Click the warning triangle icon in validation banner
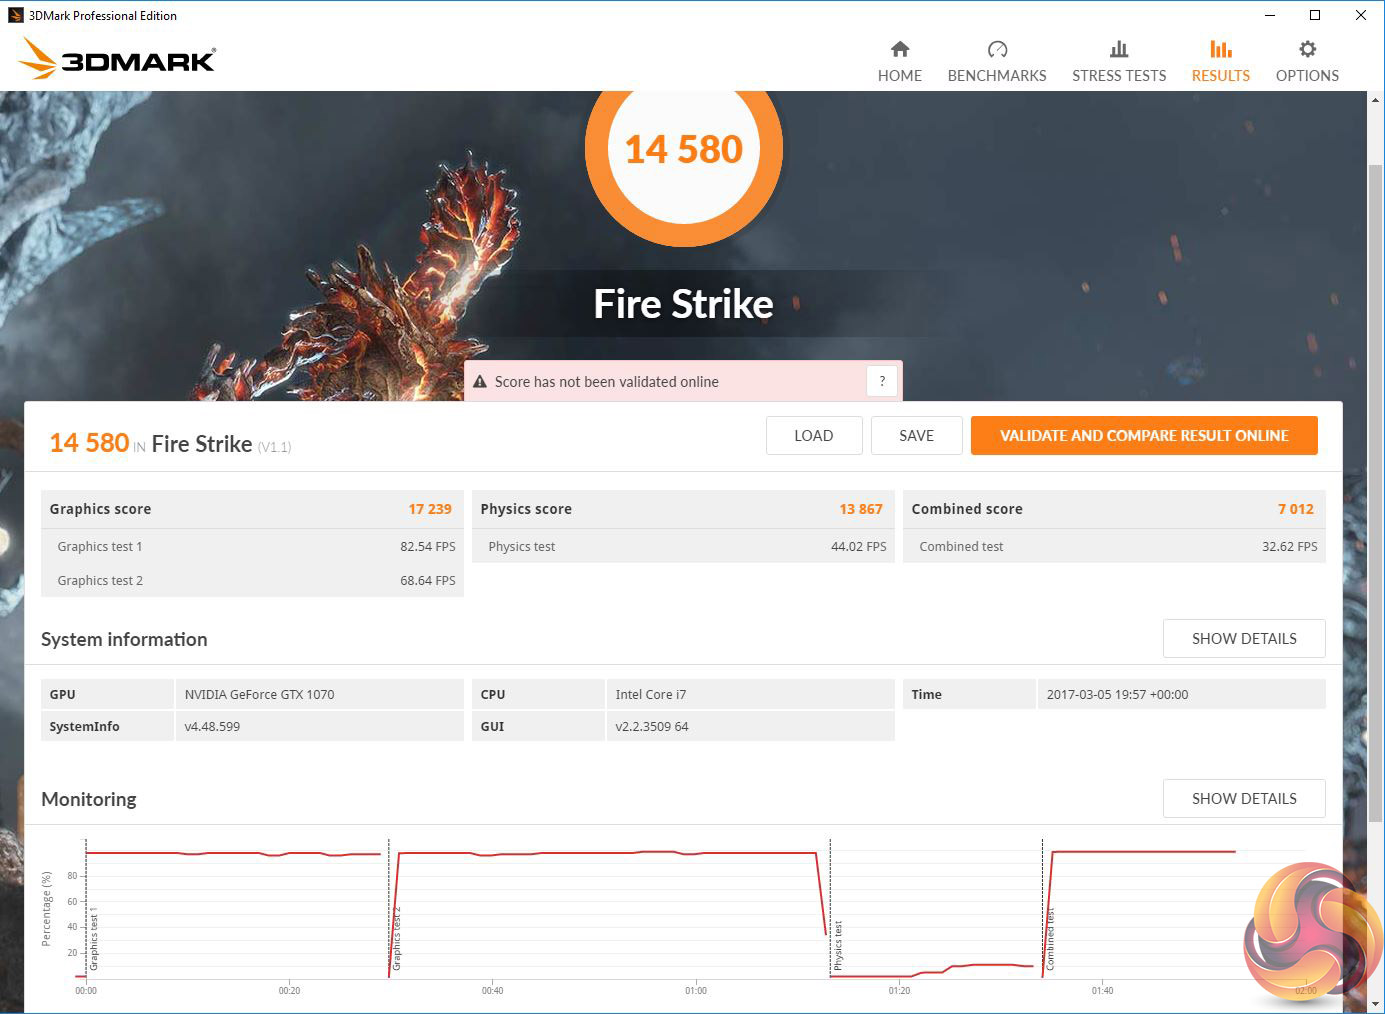This screenshot has height=1014, width=1385. pos(480,381)
